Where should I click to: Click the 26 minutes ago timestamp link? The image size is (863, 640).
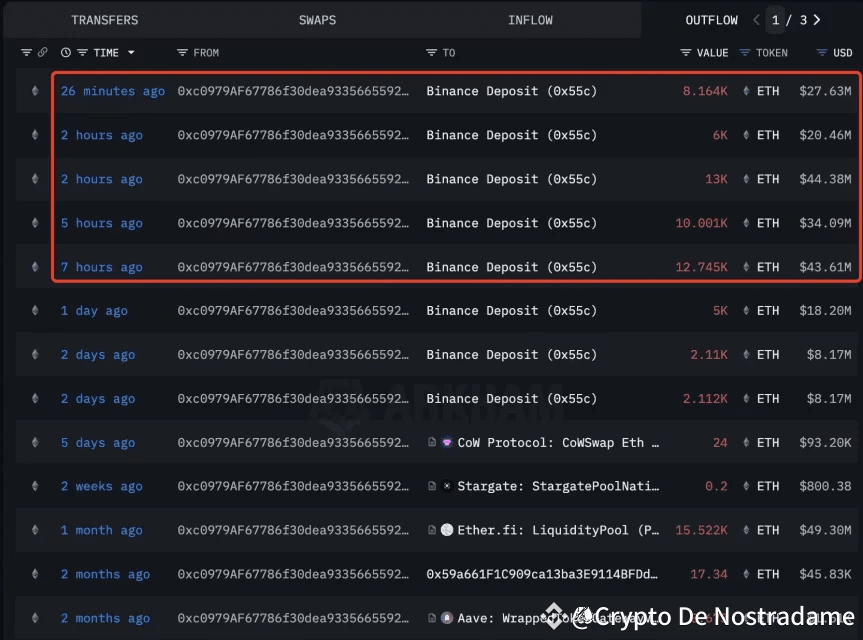pyautogui.click(x=112, y=90)
